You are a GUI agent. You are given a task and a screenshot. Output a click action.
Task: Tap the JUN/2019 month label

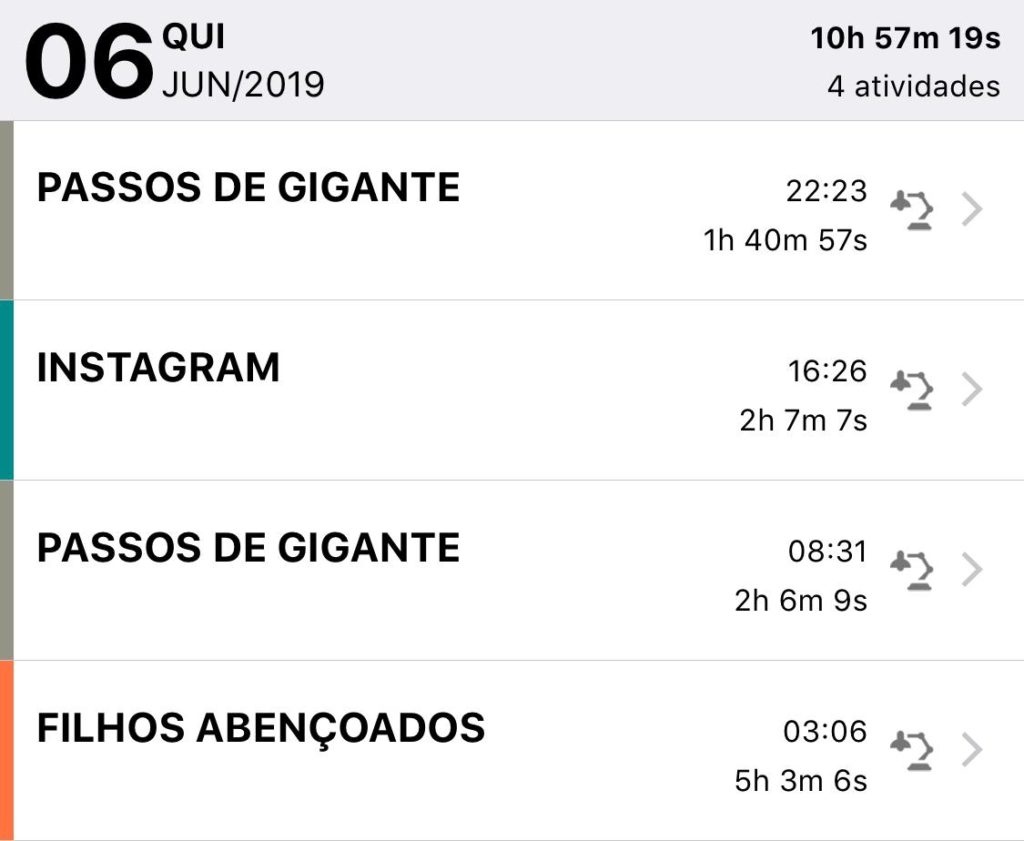(243, 85)
